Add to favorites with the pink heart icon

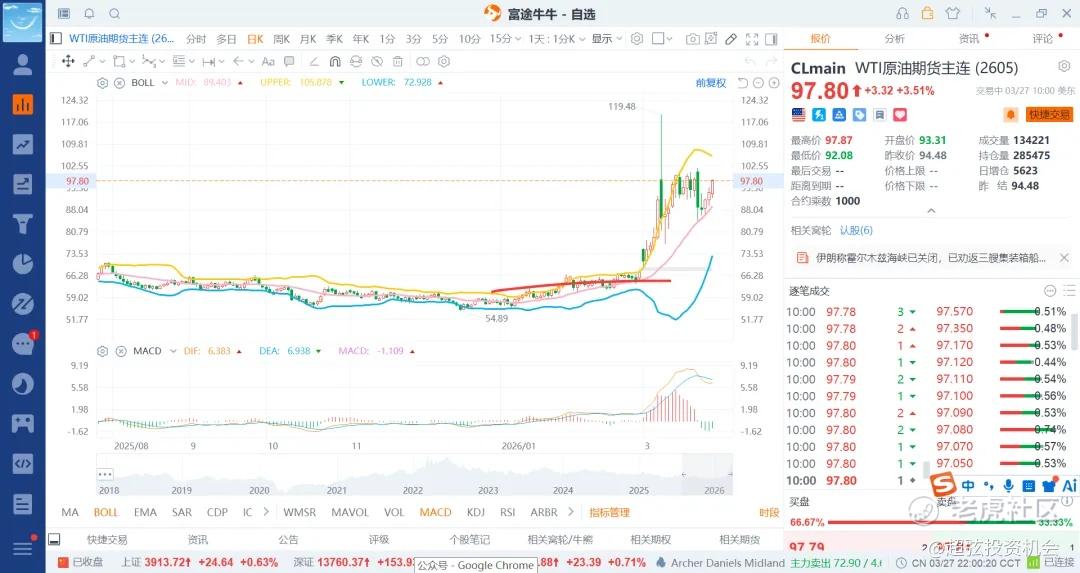point(900,115)
